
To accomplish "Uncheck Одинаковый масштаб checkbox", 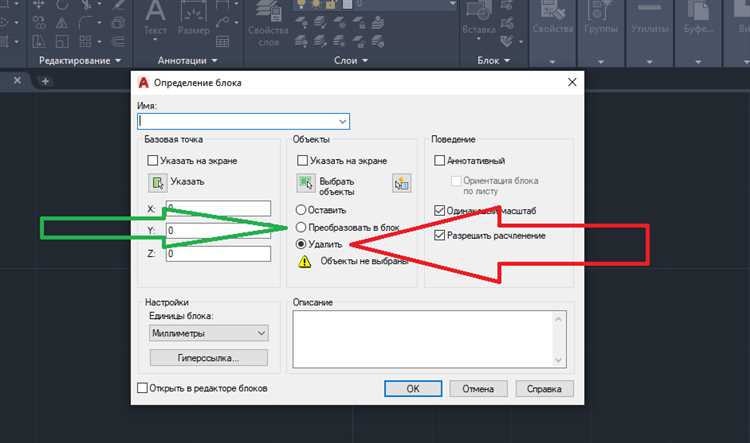I will (x=439, y=210).
